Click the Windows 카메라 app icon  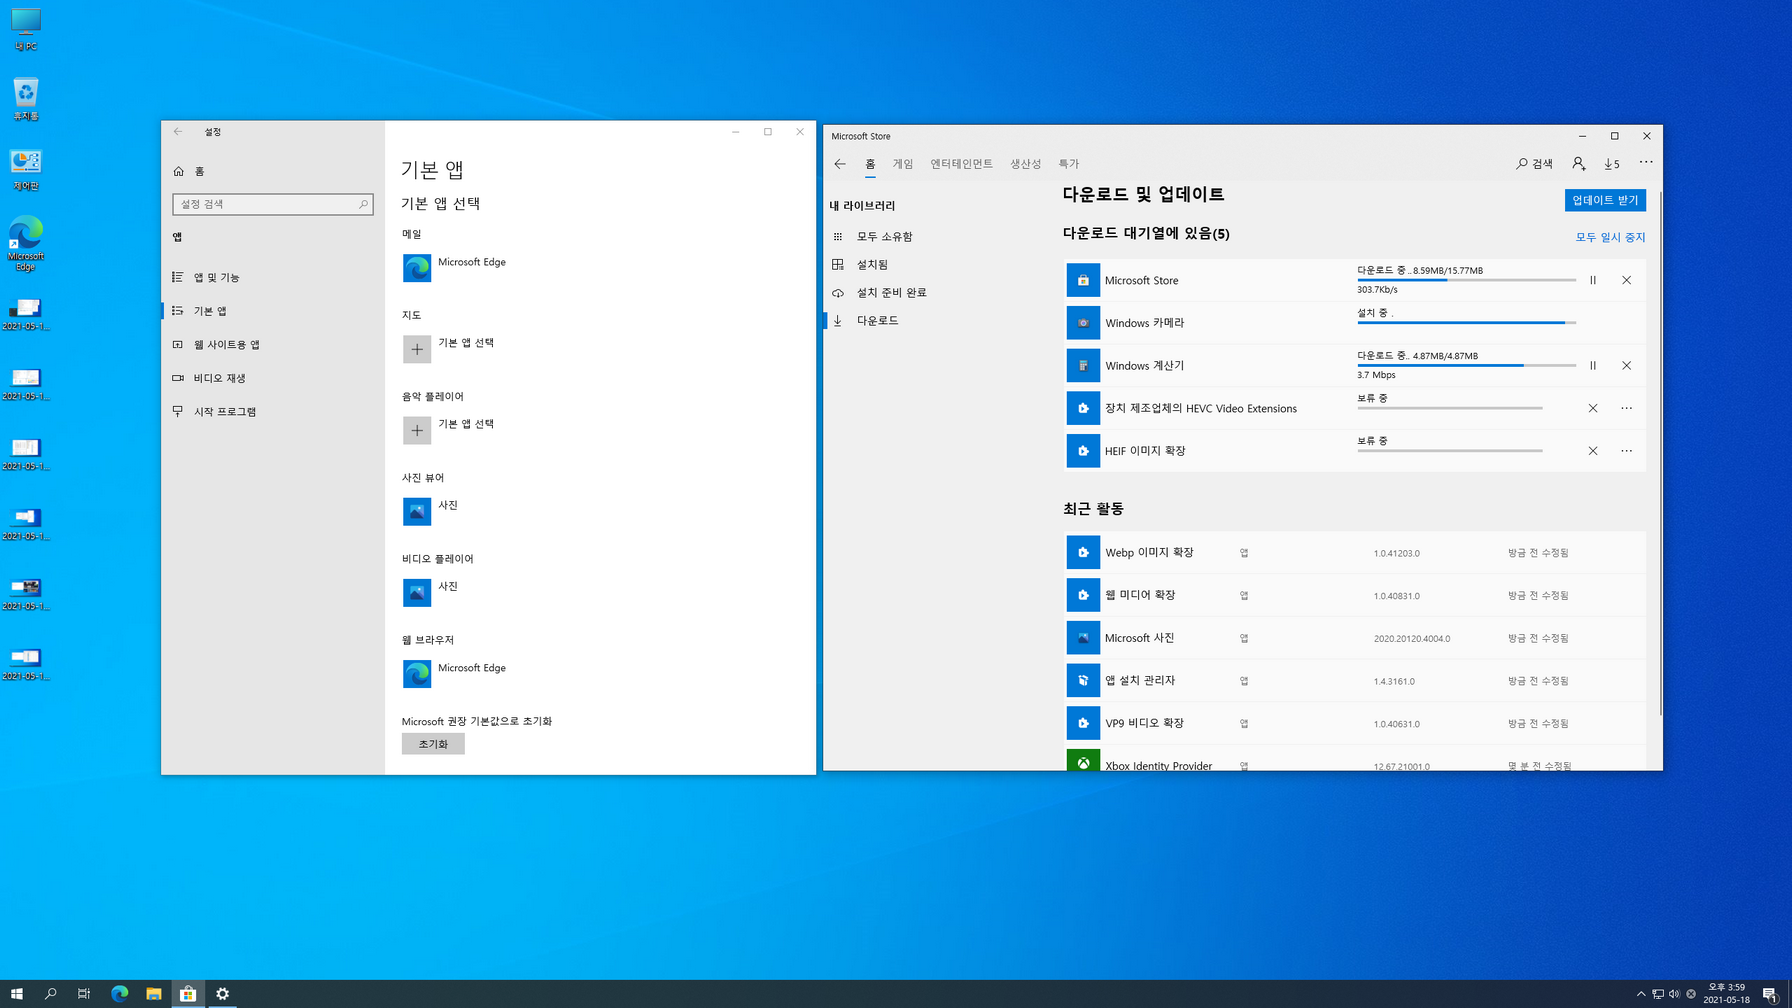tap(1083, 323)
